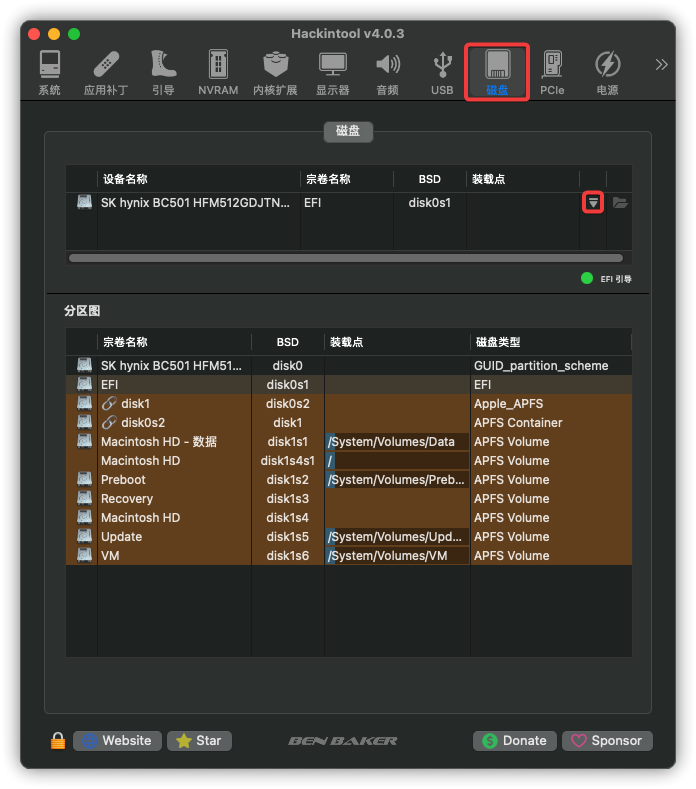Screen dimensions: 696x789
Task: Select the Update volume row
Action: coord(349,537)
